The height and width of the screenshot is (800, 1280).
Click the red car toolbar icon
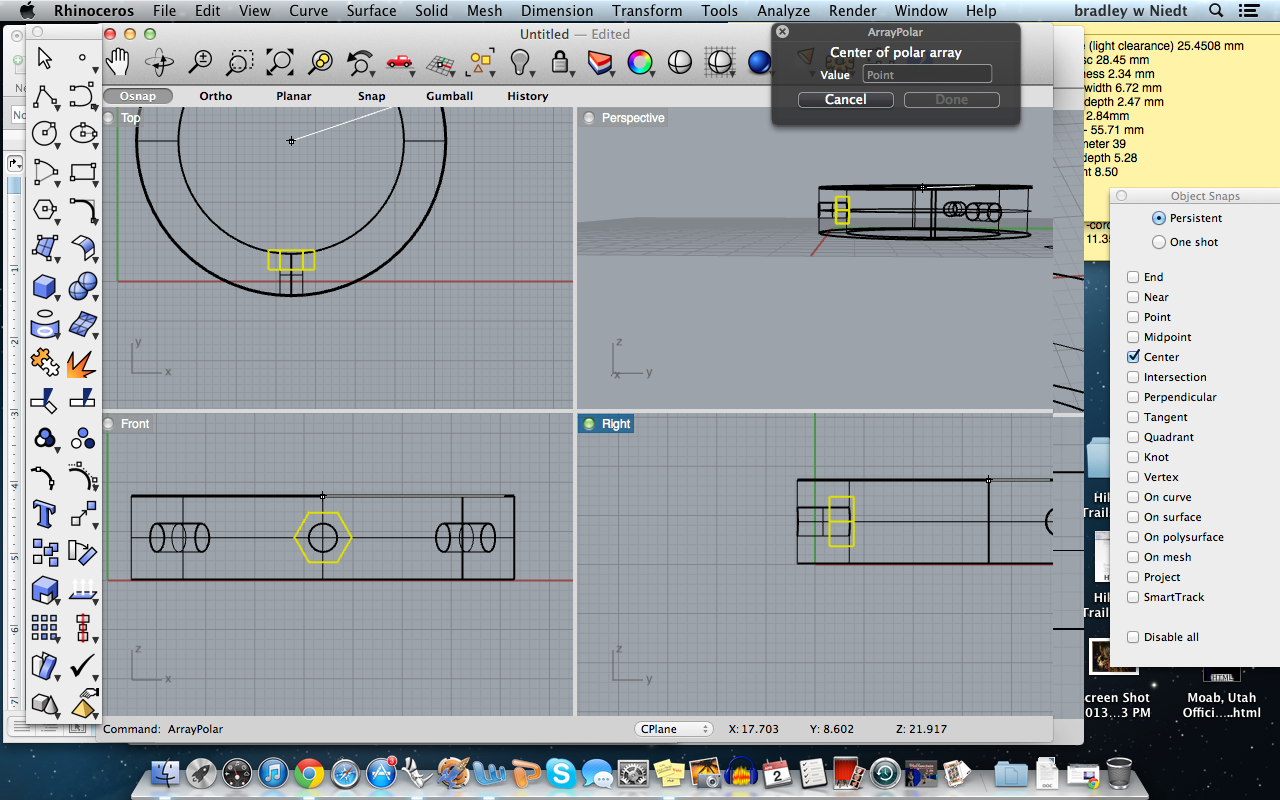point(399,62)
